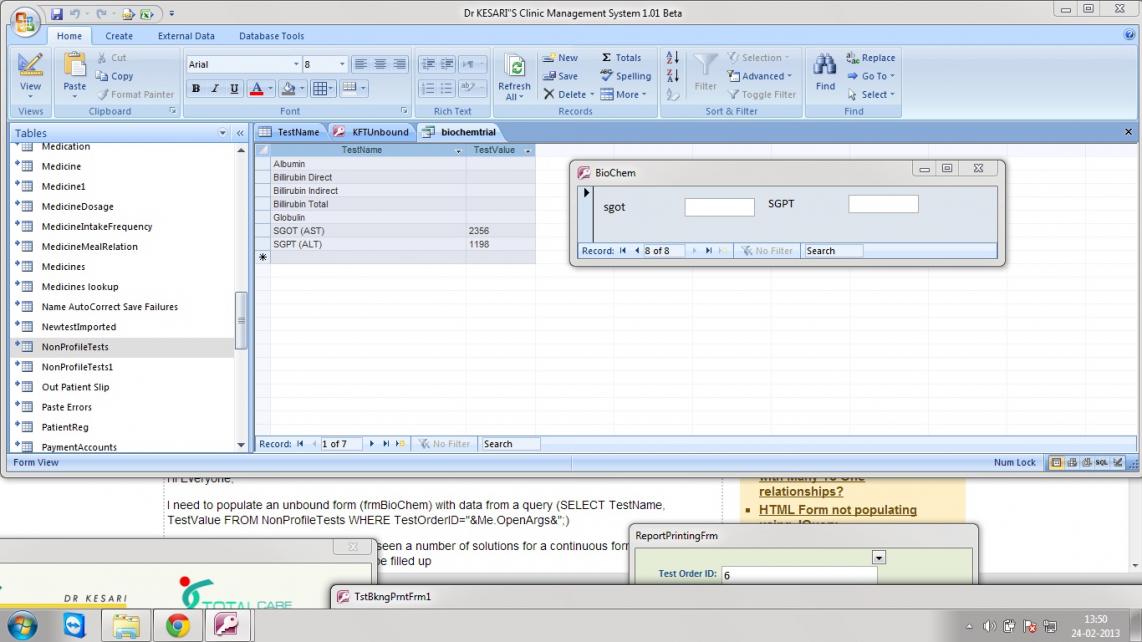
Task: Go to previous record in BioChem form
Action: point(637,251)
